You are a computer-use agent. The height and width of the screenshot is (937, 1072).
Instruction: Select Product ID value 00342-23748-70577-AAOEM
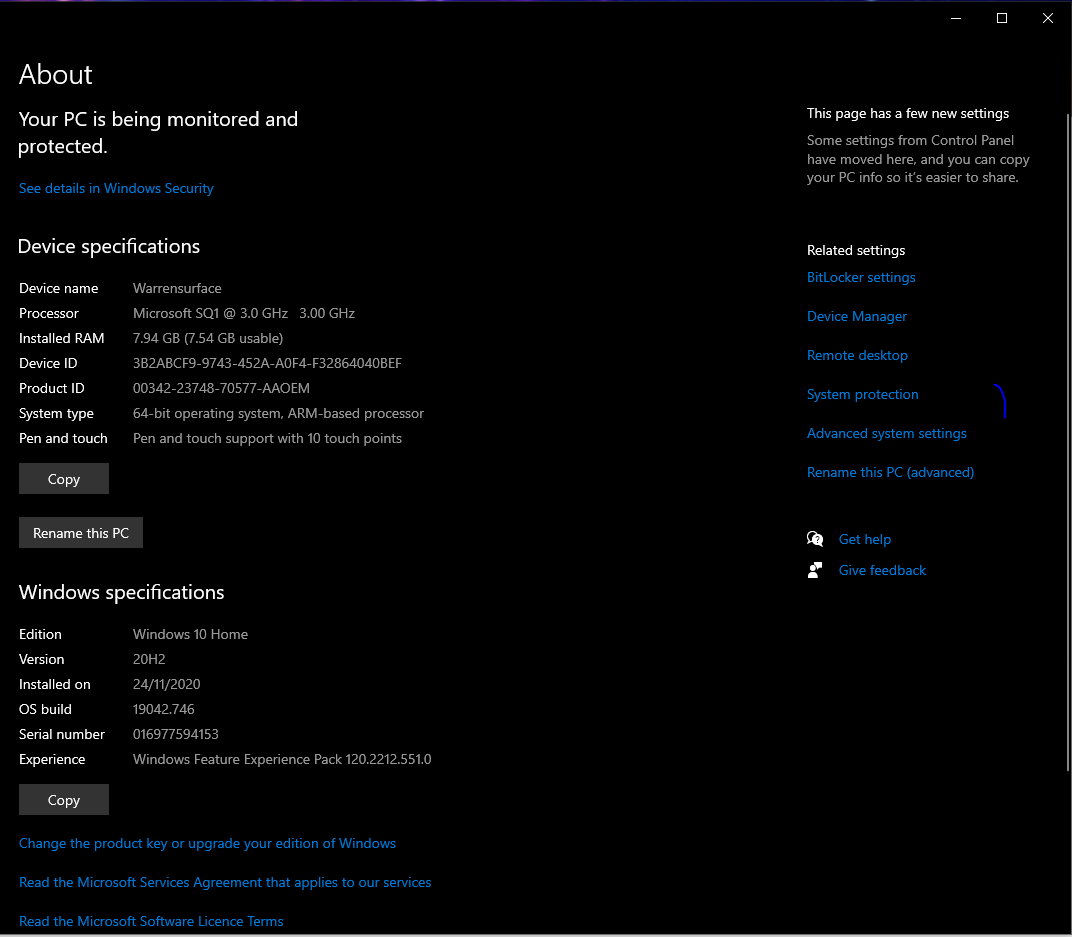pyautogui.click(x=221, y=388)
